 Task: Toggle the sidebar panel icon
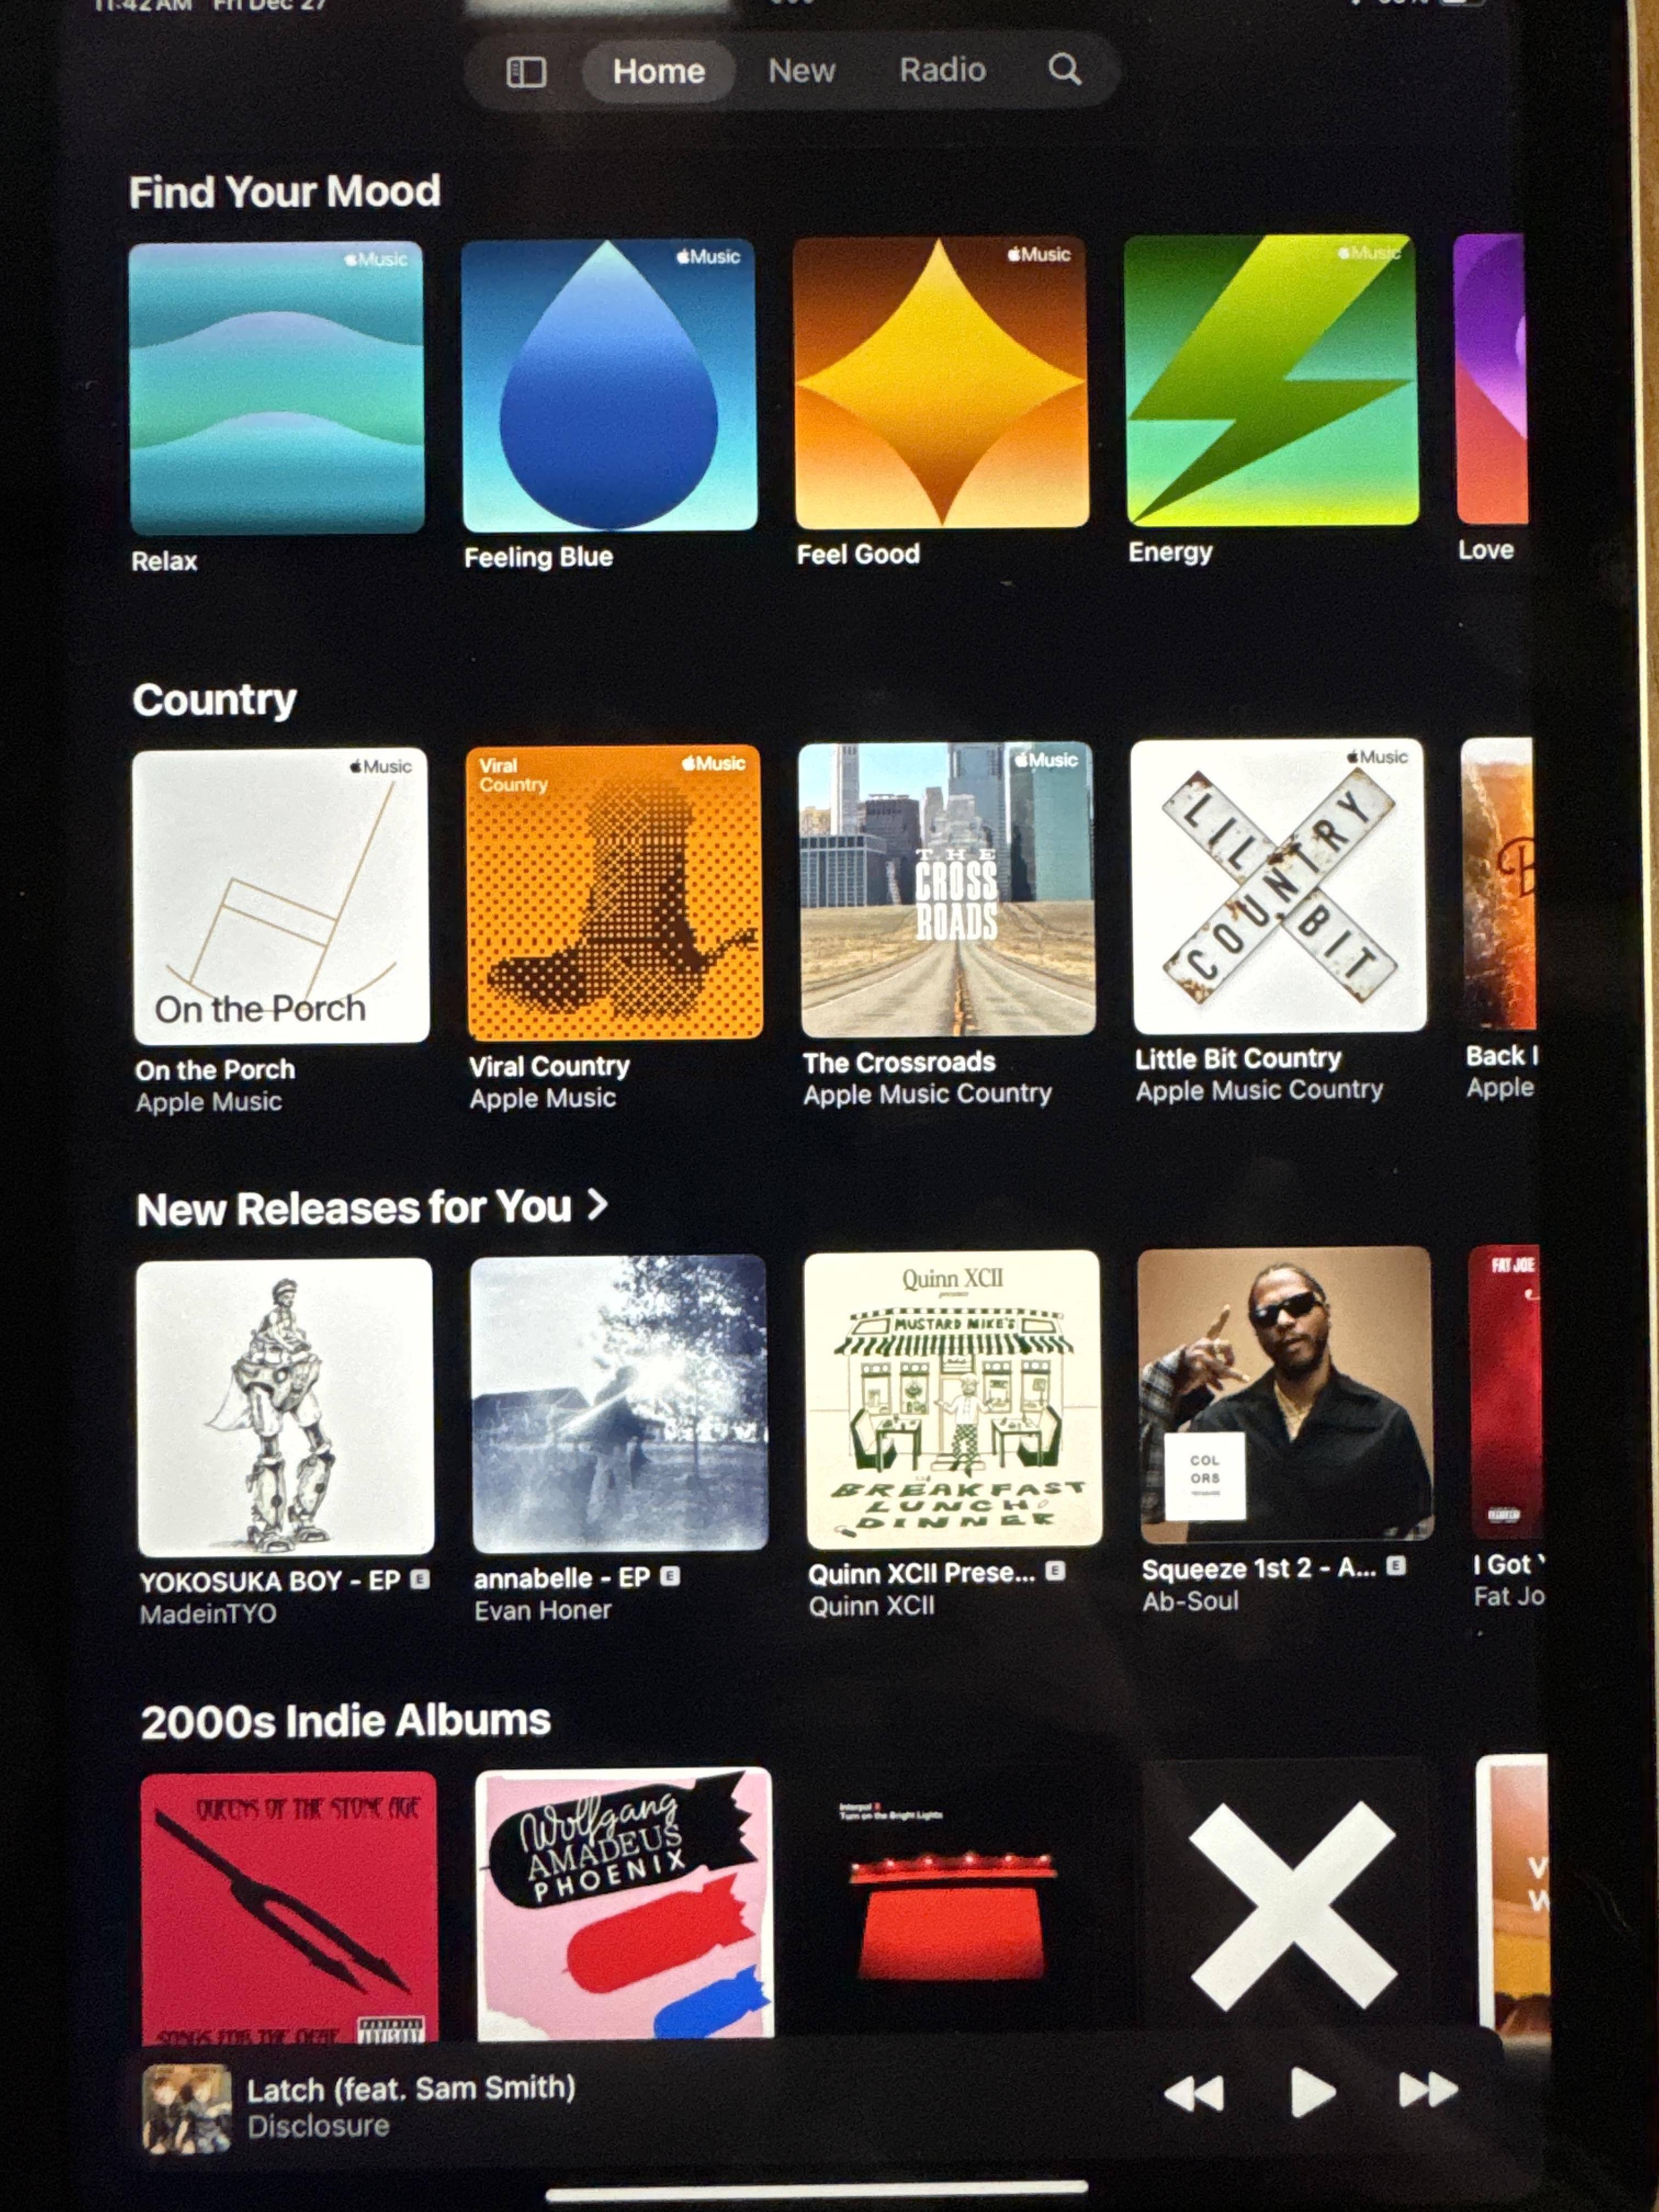526,72
